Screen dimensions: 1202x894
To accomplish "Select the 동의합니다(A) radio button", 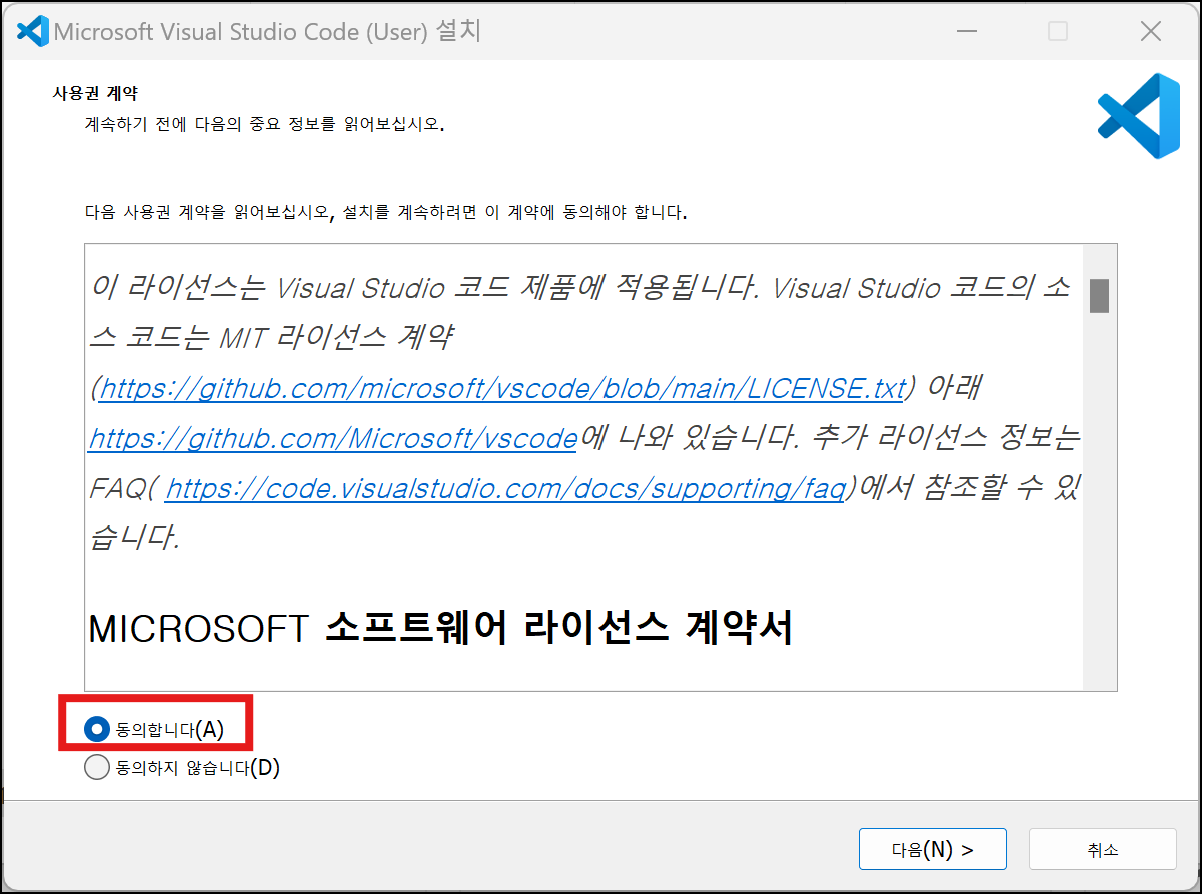I will (x=96, y=730).
